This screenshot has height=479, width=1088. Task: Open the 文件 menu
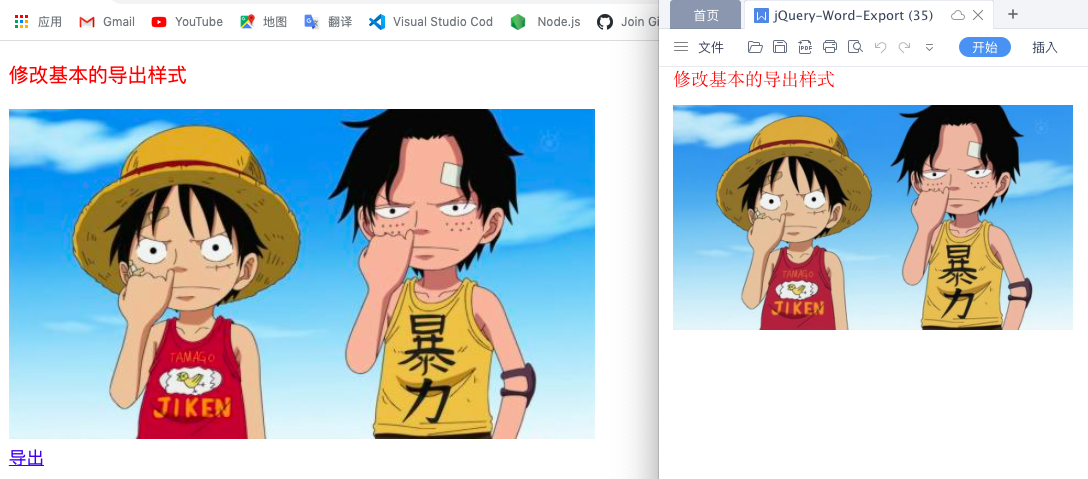[x=711, y=47]
